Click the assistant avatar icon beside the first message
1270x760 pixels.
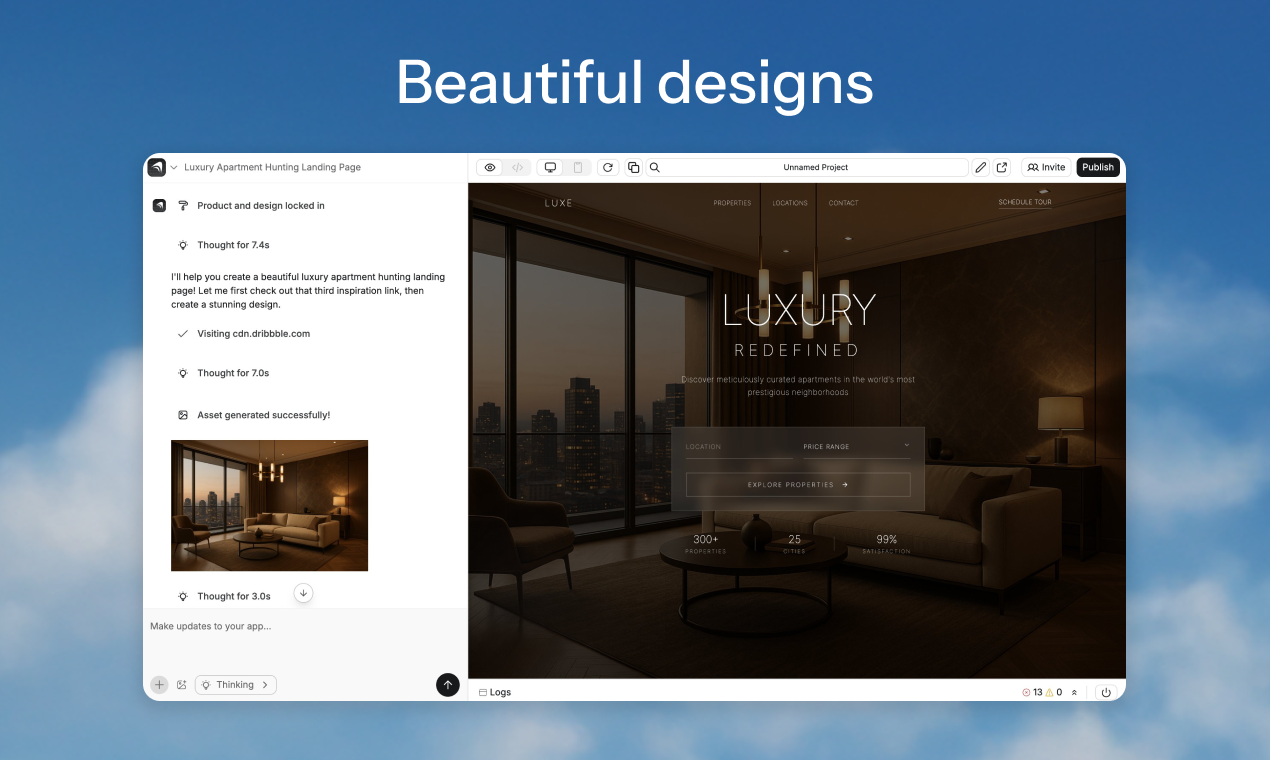click(x=159, y=206)
